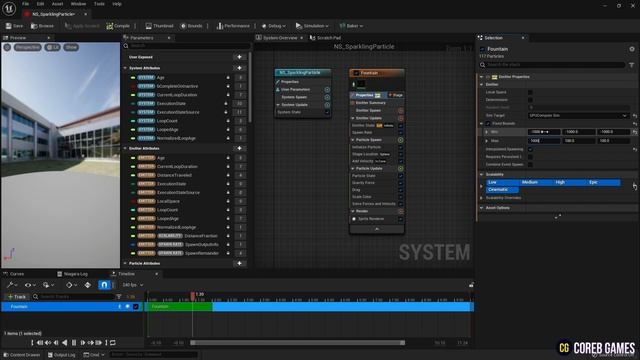Add a System Attributes parameter with the plus
Viewport: 640px width, 360px height.
[x=240, y=68]
